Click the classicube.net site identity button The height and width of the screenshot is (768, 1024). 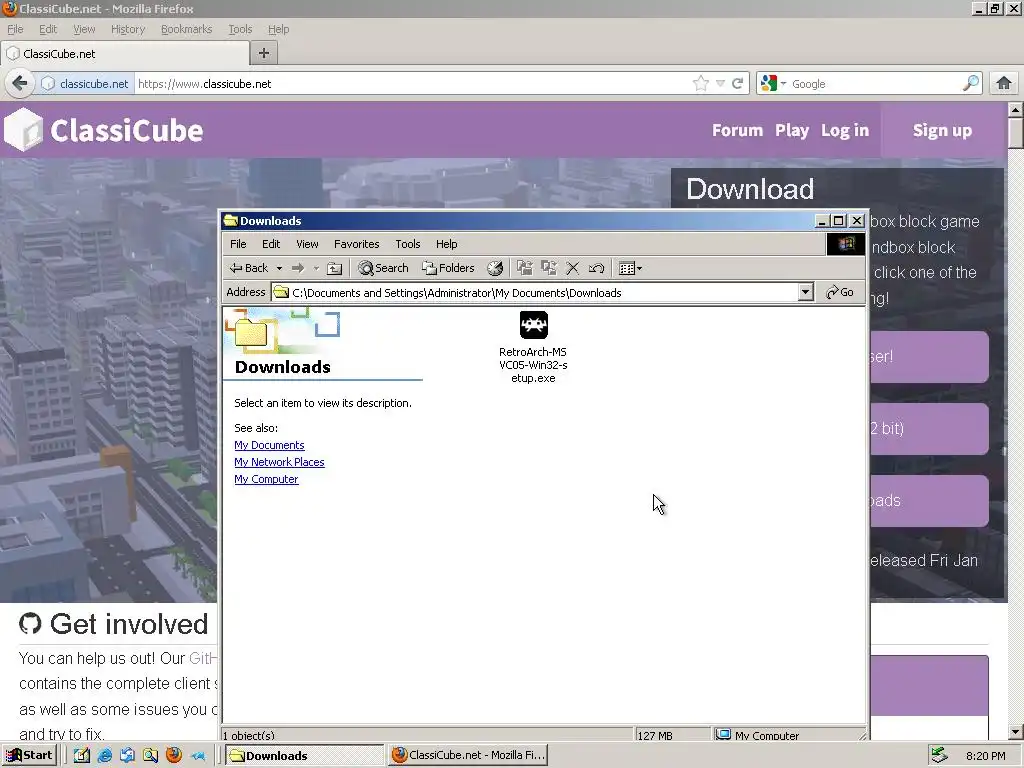(x=86, y=84)
